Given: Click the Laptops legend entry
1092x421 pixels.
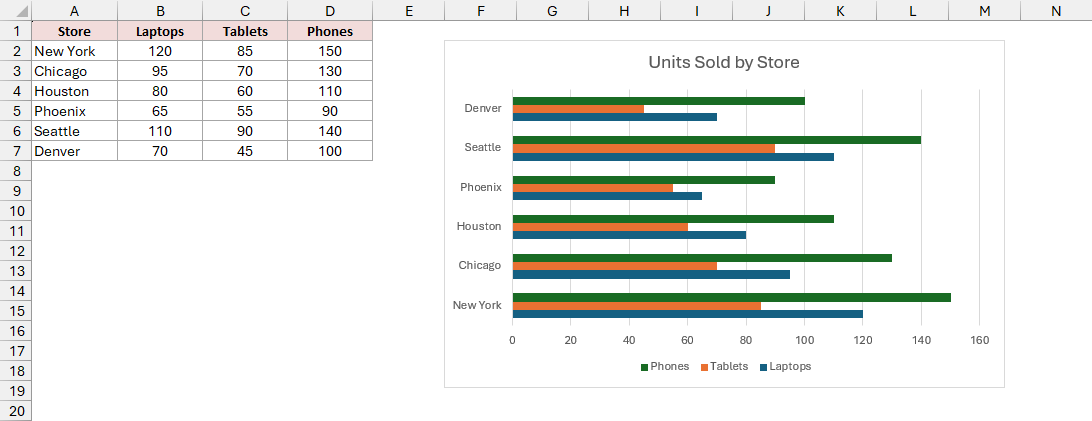Looking at the screenshot, I should click(x=786, y=367).
